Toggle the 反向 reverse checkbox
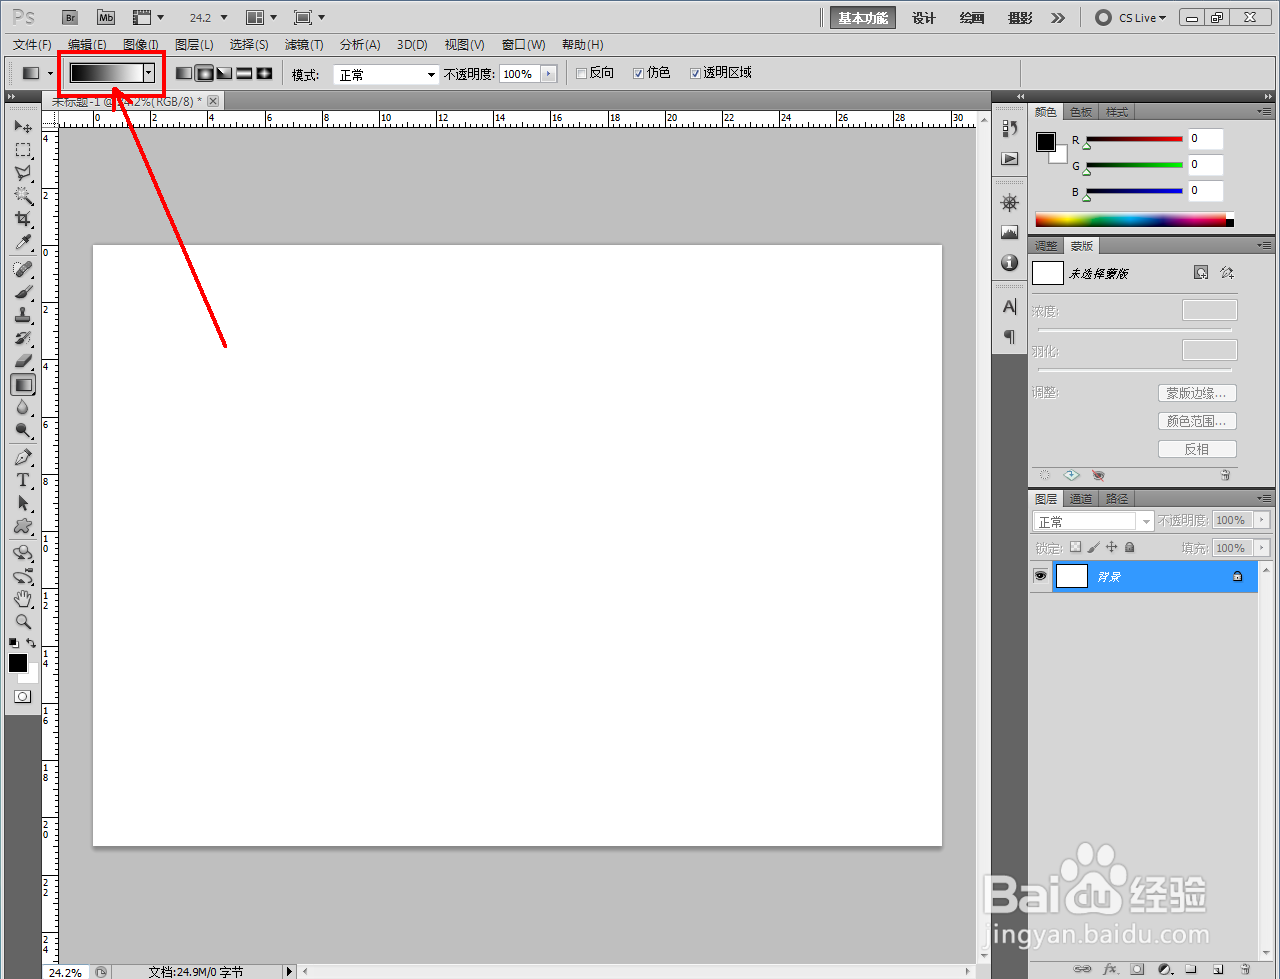The image size is (1280, 979). (x=581, y=73)
